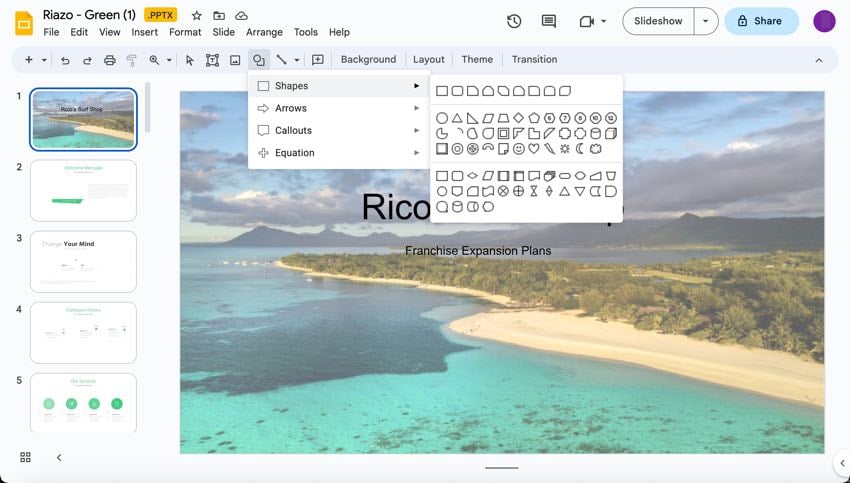Viewport: 850px width, 483px height.
Task: Pick the heart shape from the gallery
Action: tap(534, 149)
